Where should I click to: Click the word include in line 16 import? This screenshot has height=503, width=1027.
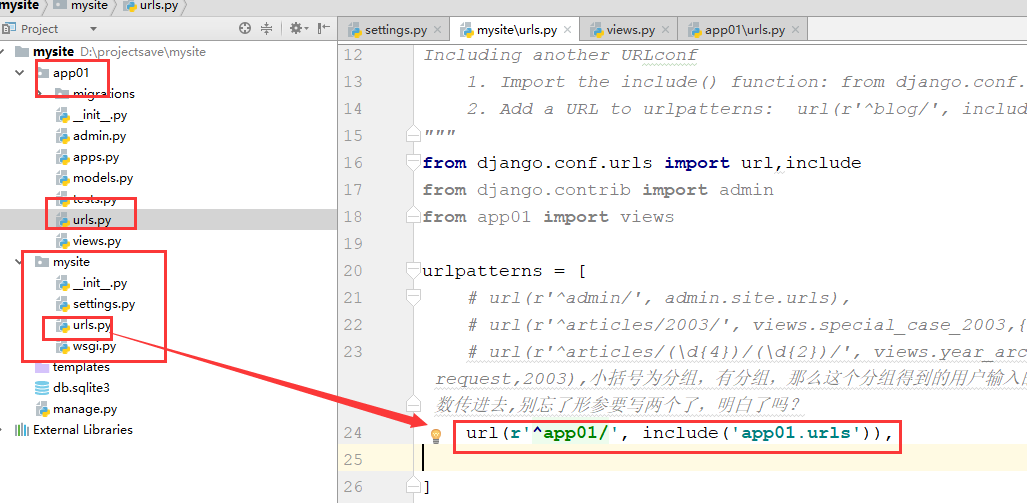pyautogui.click(x=823, y=162)
